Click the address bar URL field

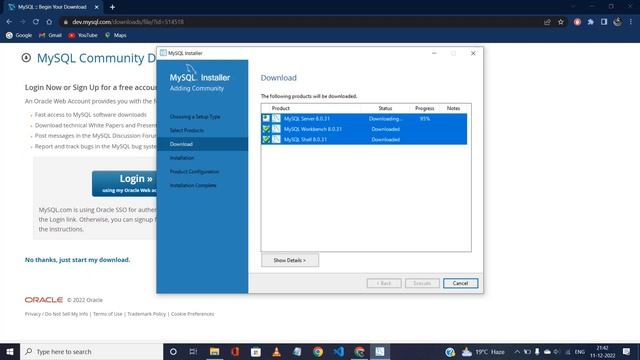click(x=302, y=22)
